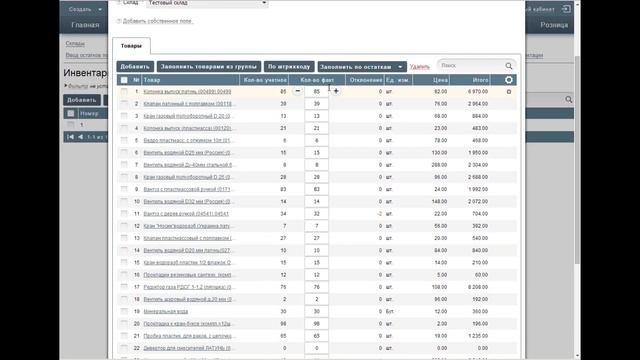Click the search magnifier in goods table
The image size is (640, 360).
(509, 66)
